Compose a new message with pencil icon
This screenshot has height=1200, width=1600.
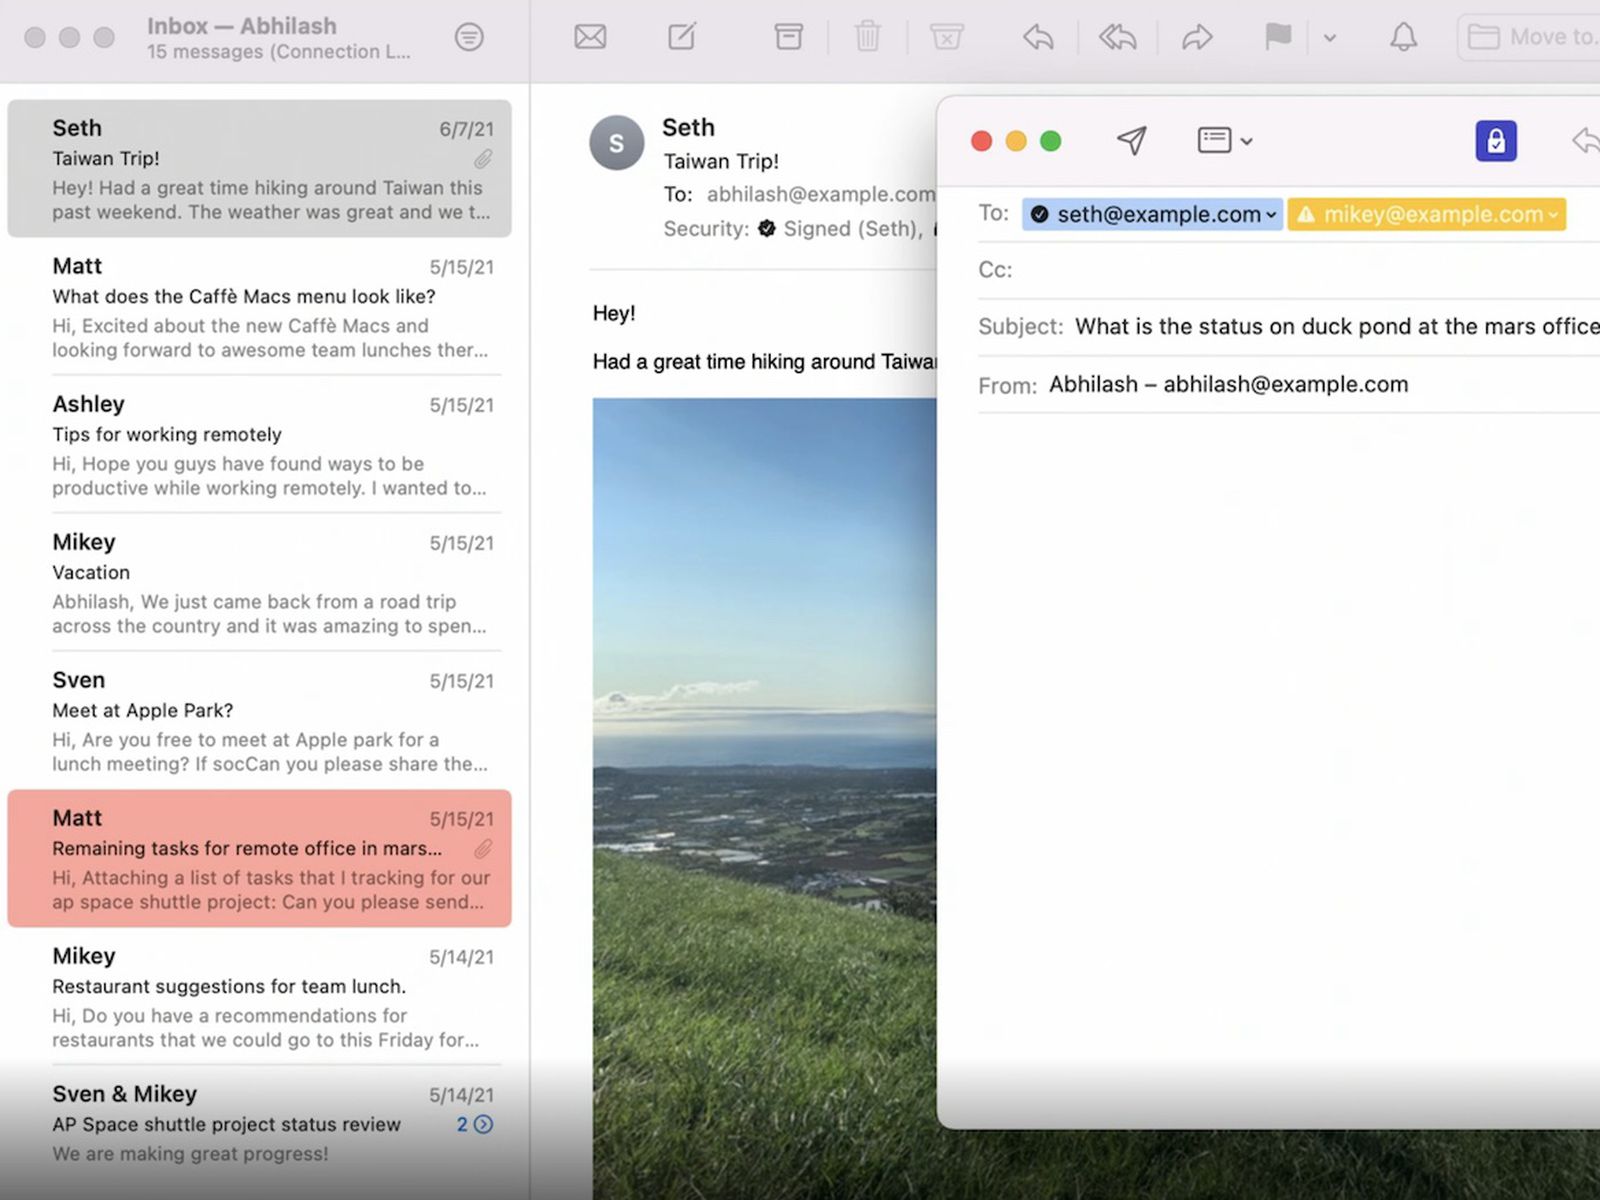(x=682, y=38)
